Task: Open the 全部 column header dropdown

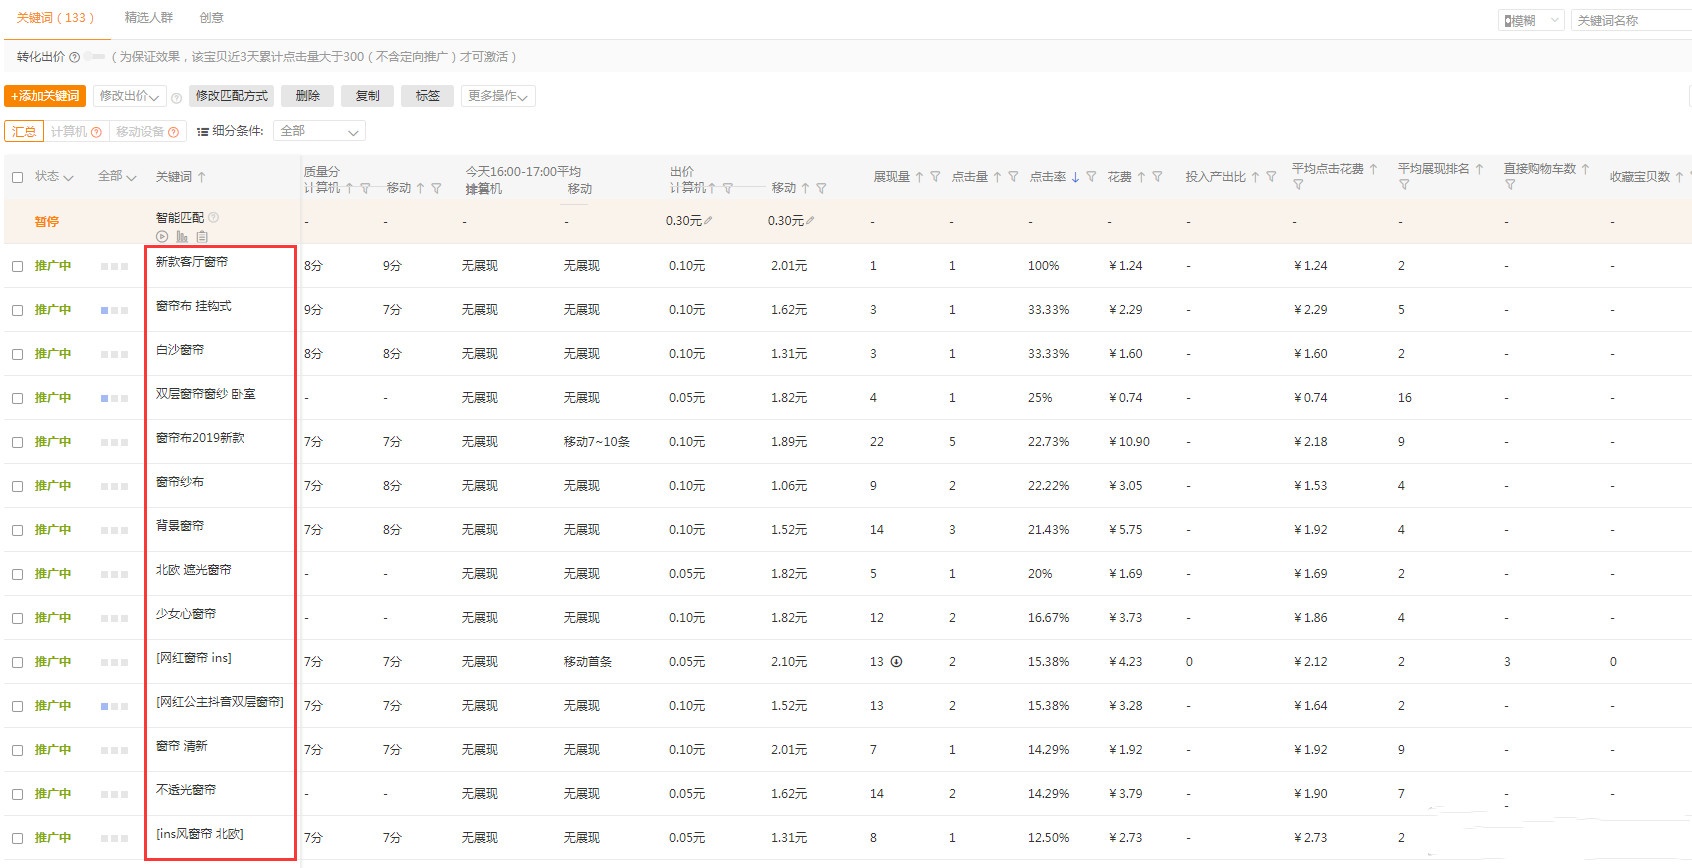Action: click(117, 177)
